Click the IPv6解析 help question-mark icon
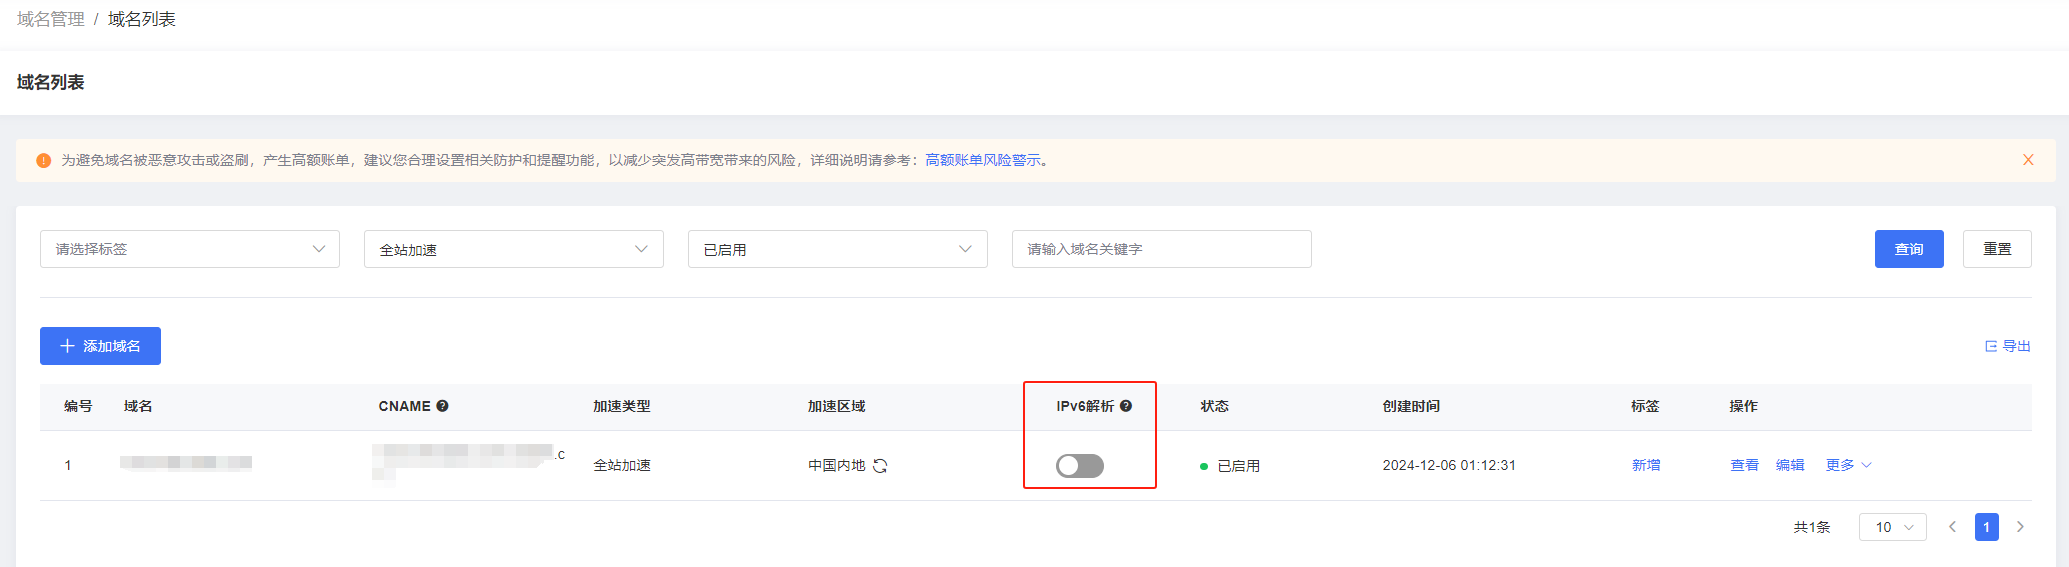2069x567 pixels. tap(1126, 406)
